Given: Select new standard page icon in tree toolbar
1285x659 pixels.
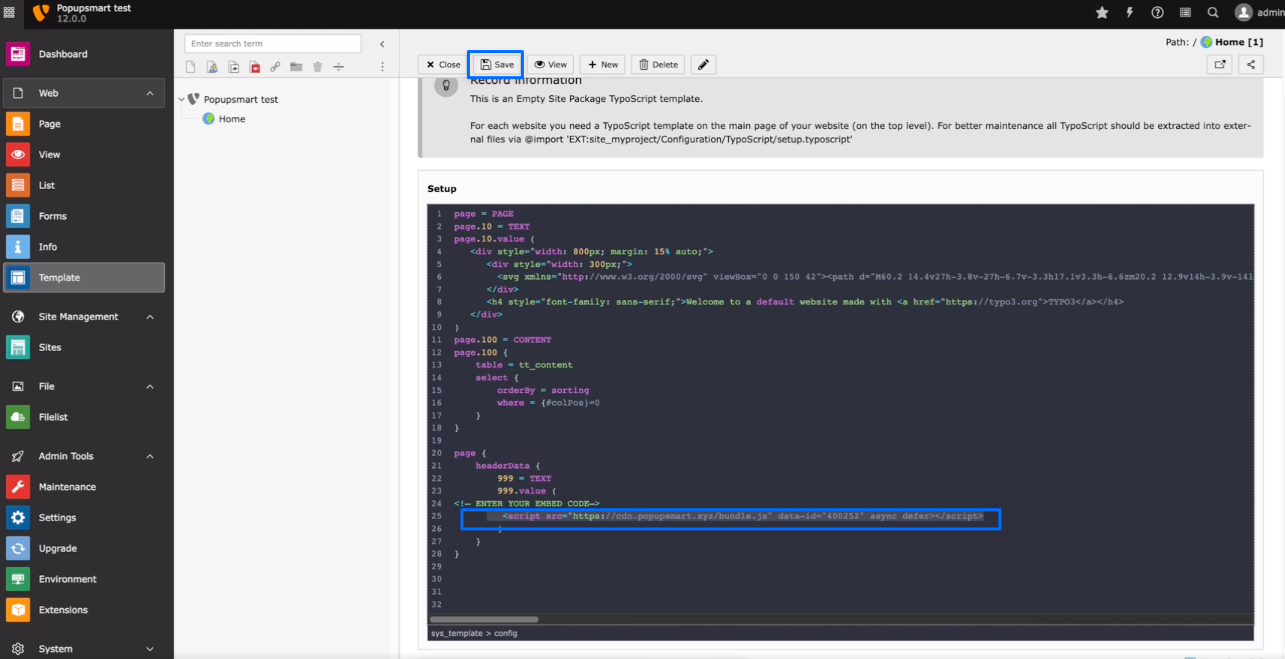Looking at the screenshot, I should [191, 67].
